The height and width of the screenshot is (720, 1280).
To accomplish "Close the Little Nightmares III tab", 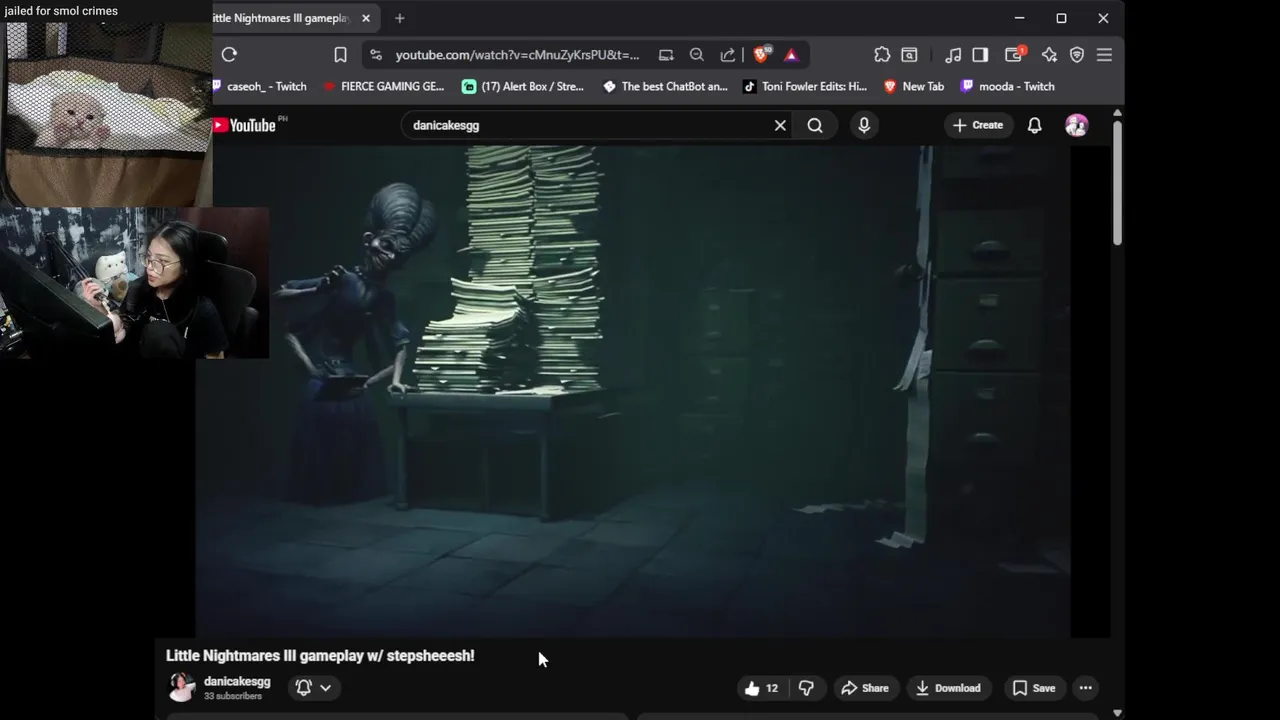I will click(x=366, y=18).
